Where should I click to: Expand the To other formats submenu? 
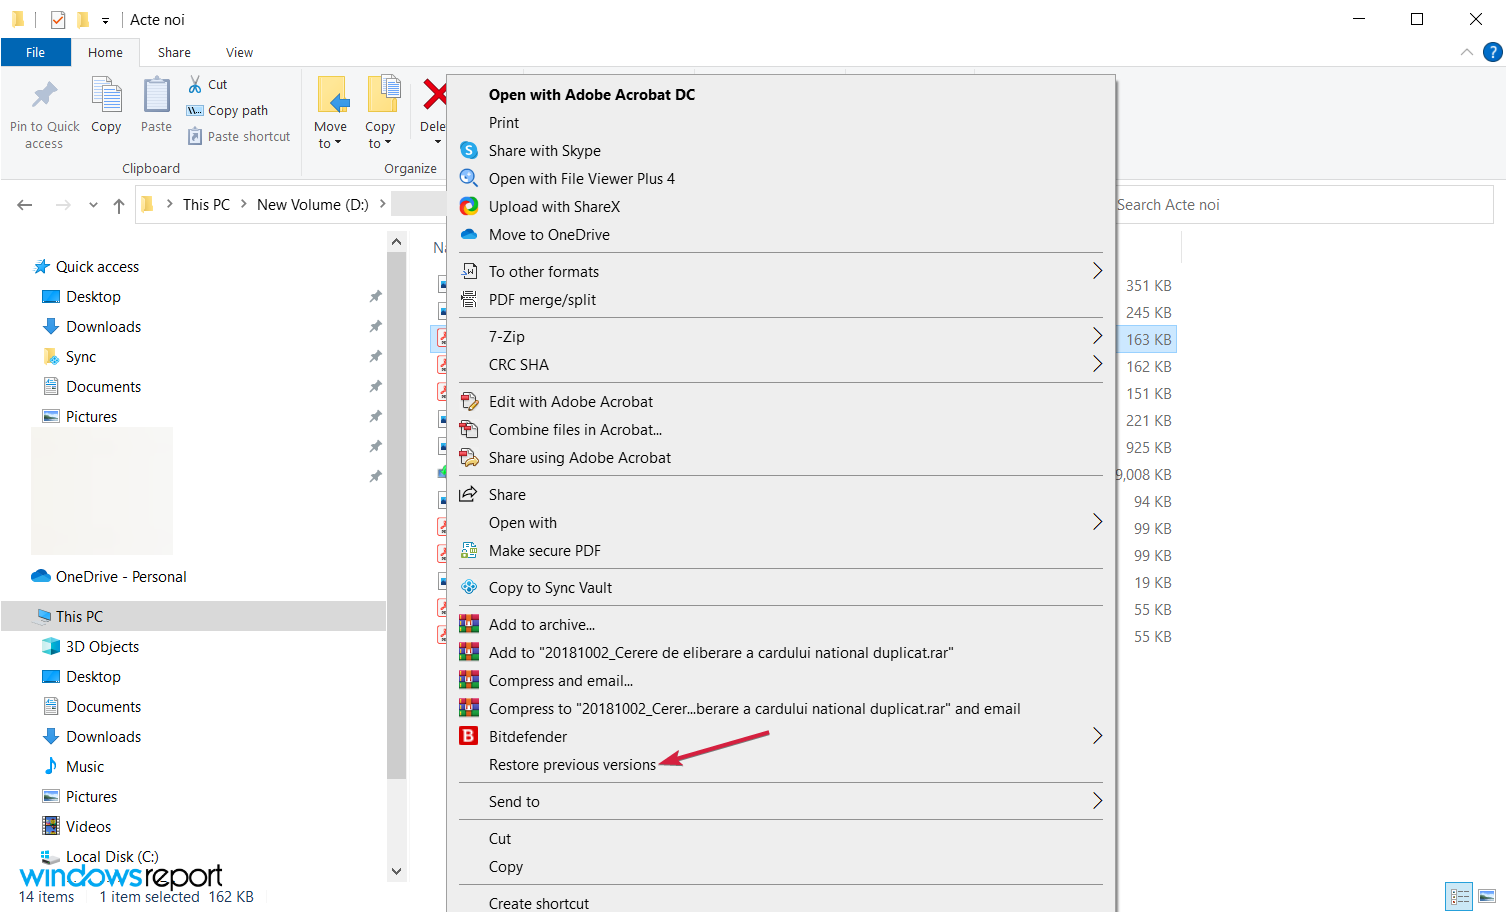1097,272
